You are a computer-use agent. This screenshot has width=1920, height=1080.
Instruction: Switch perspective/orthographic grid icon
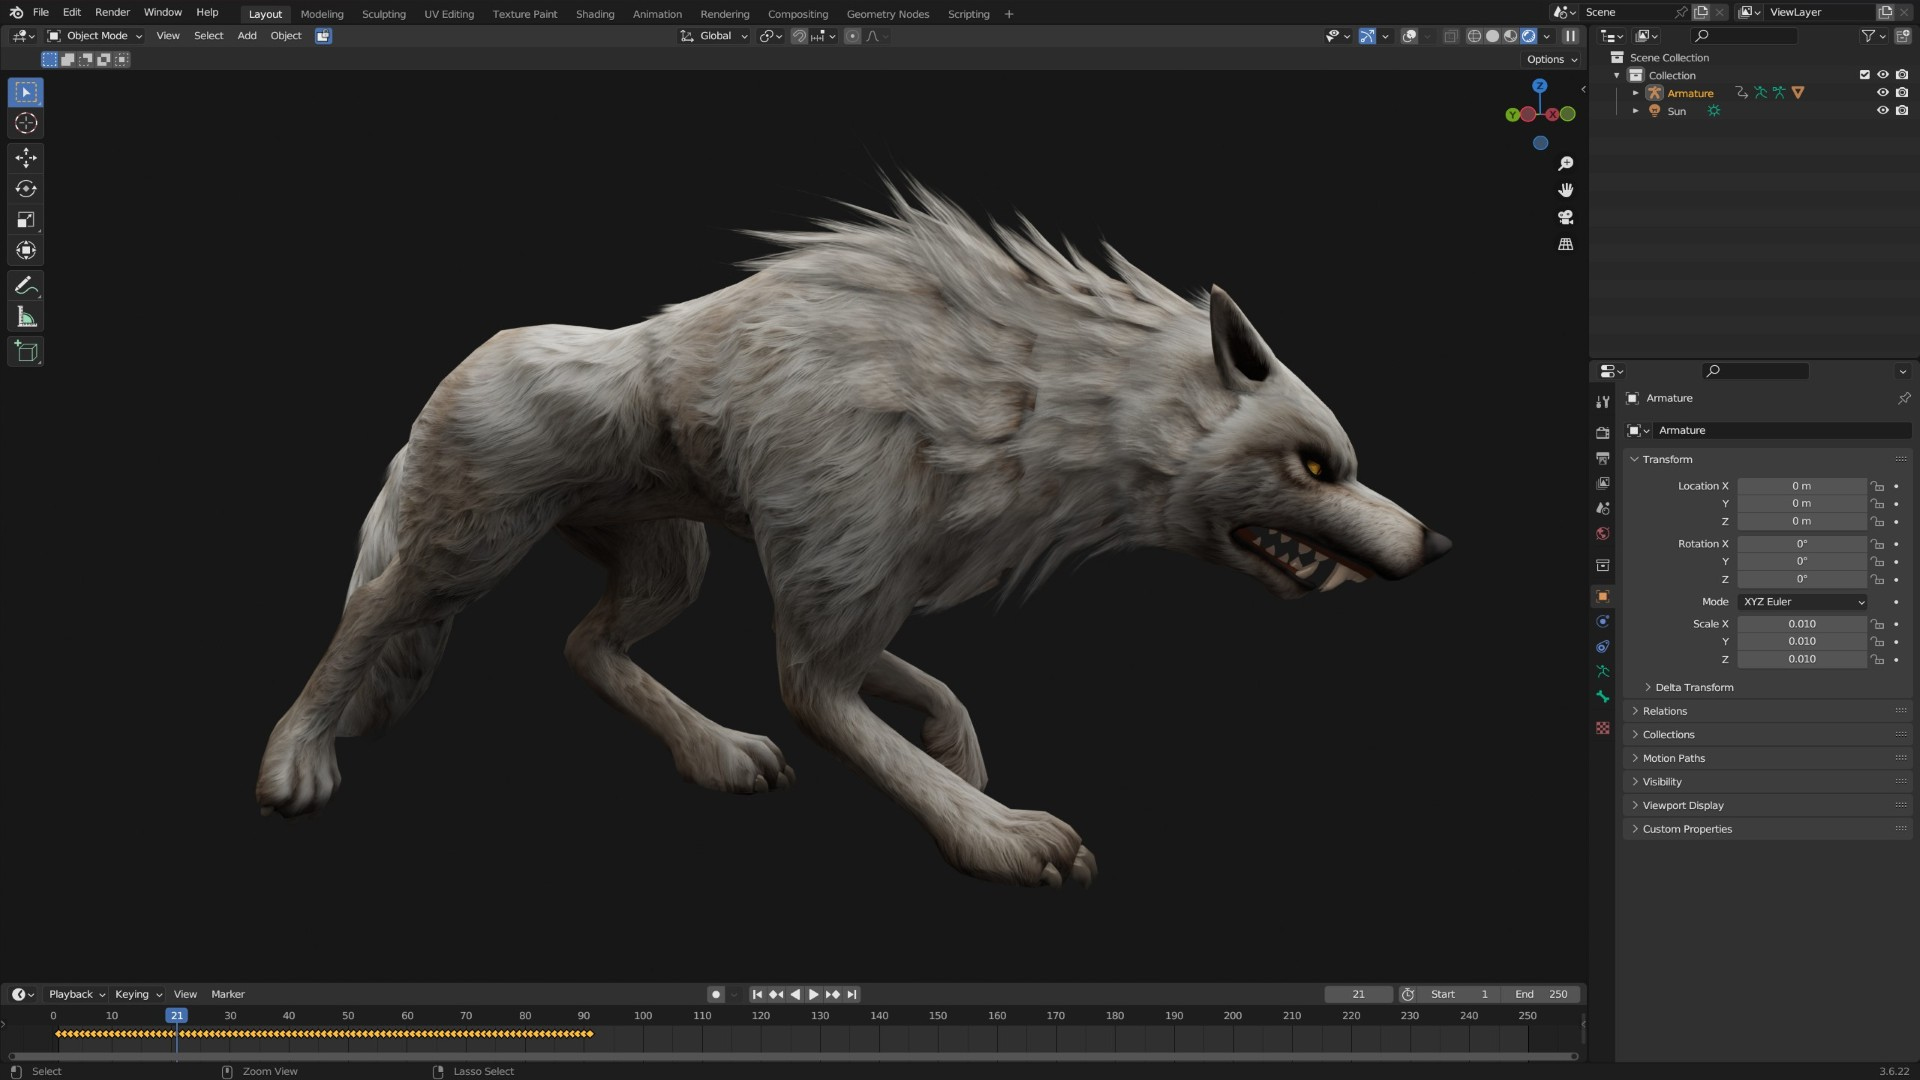[x=1566, y=244]
